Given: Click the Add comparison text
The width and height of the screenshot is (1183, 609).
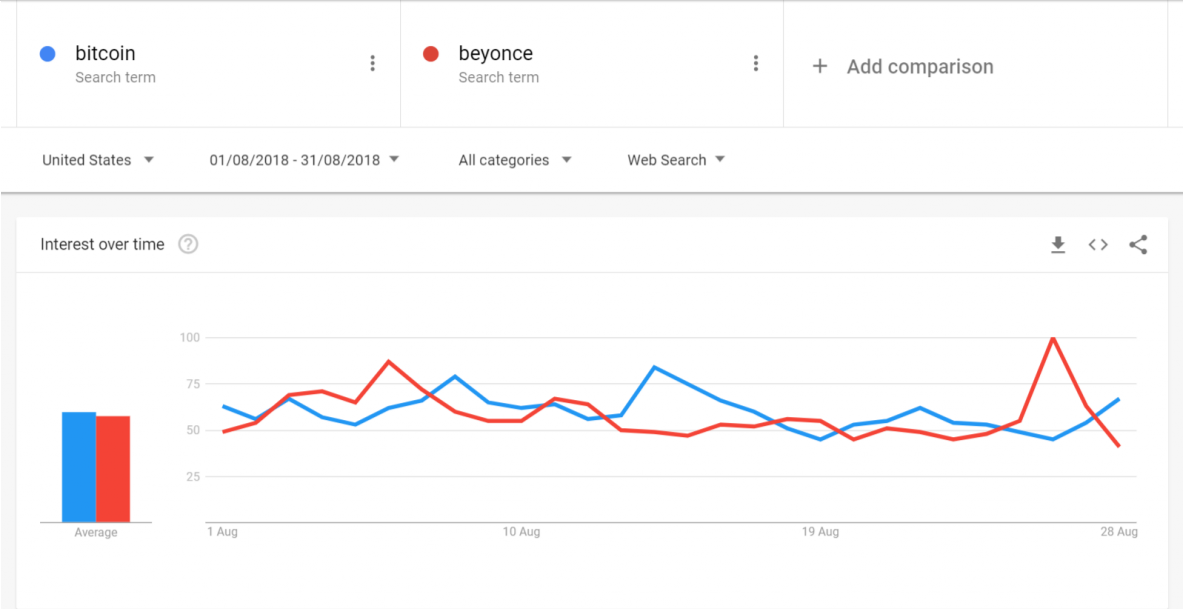Looking at the screenshot, I should point(920,67).
